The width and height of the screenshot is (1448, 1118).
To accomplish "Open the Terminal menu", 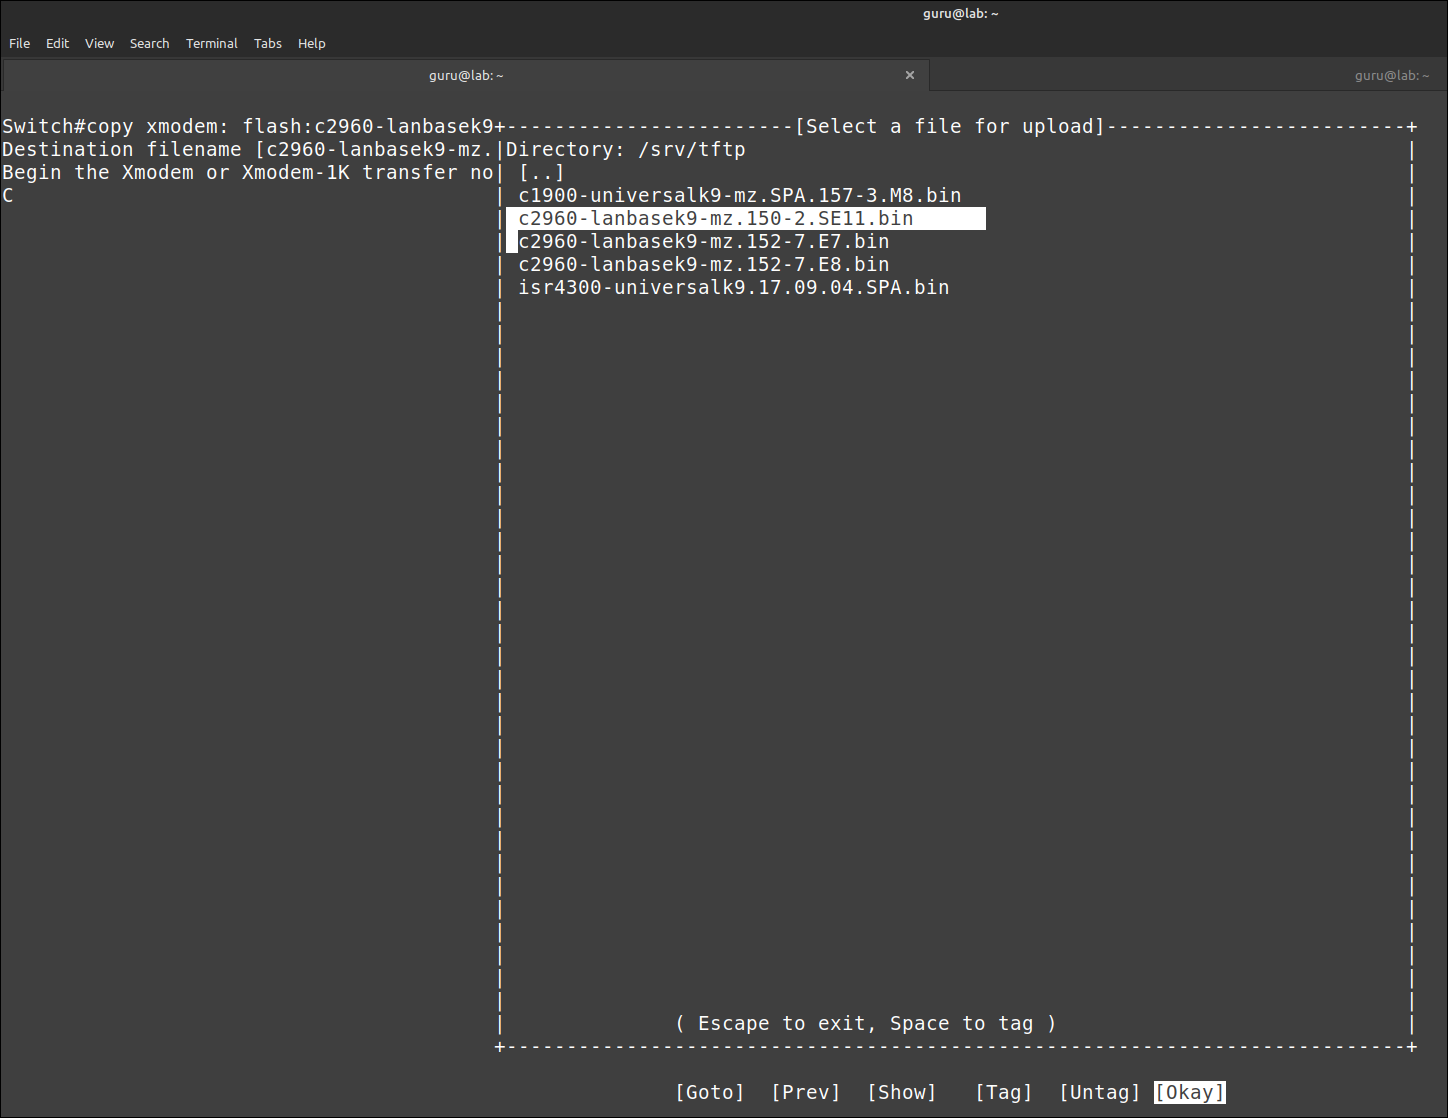I will tap(211, 43).
